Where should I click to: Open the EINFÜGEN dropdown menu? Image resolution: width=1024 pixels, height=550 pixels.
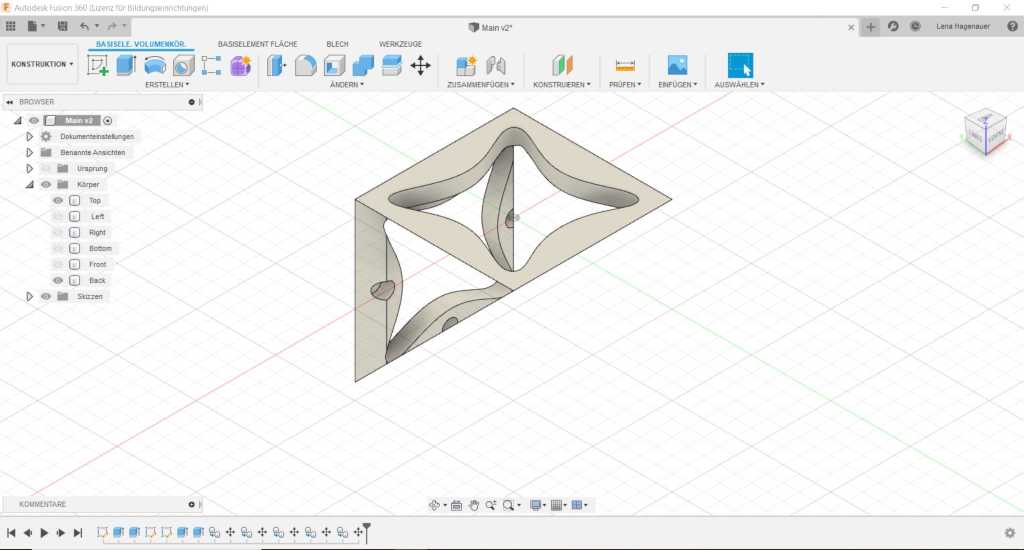pyautogui.click(x=678, y=84)
